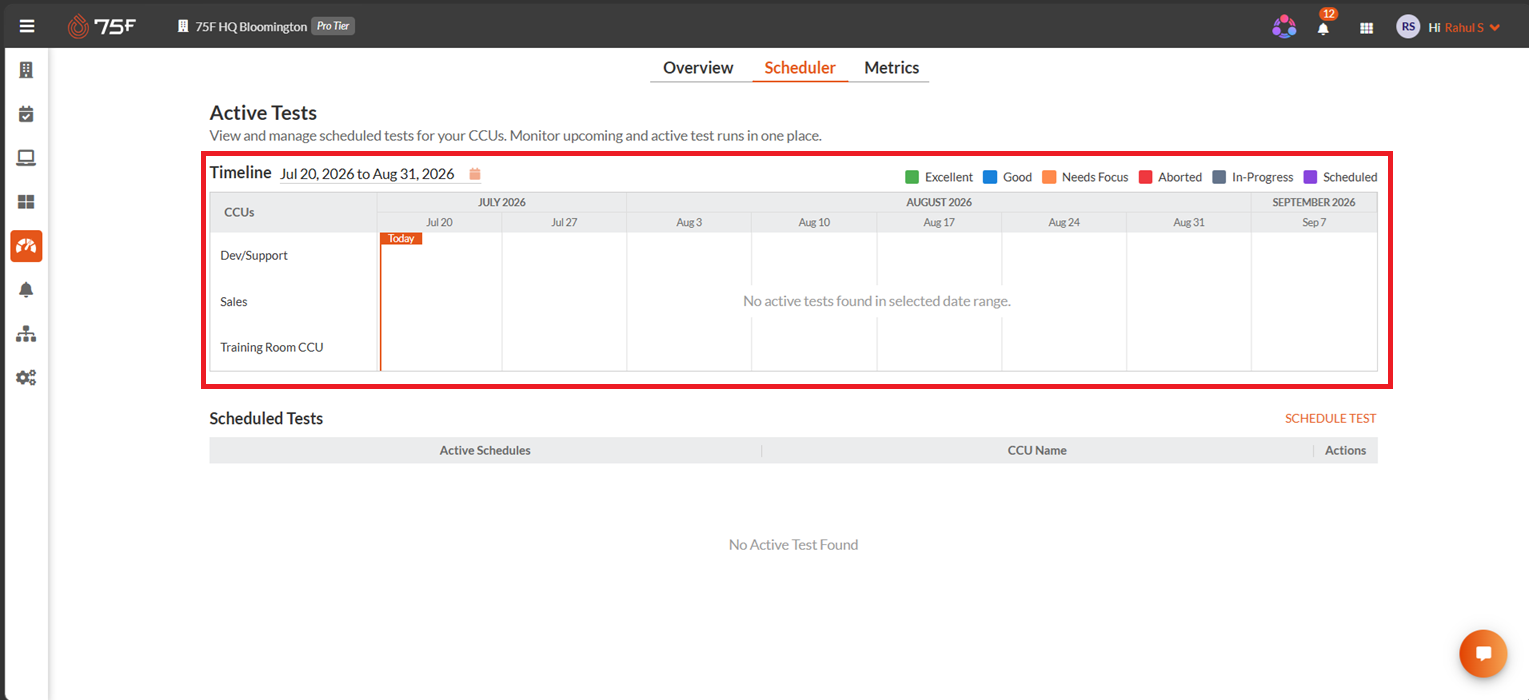1529x700 pixels.
Task: Click the CCUs column header
Action: coord(293,212)
